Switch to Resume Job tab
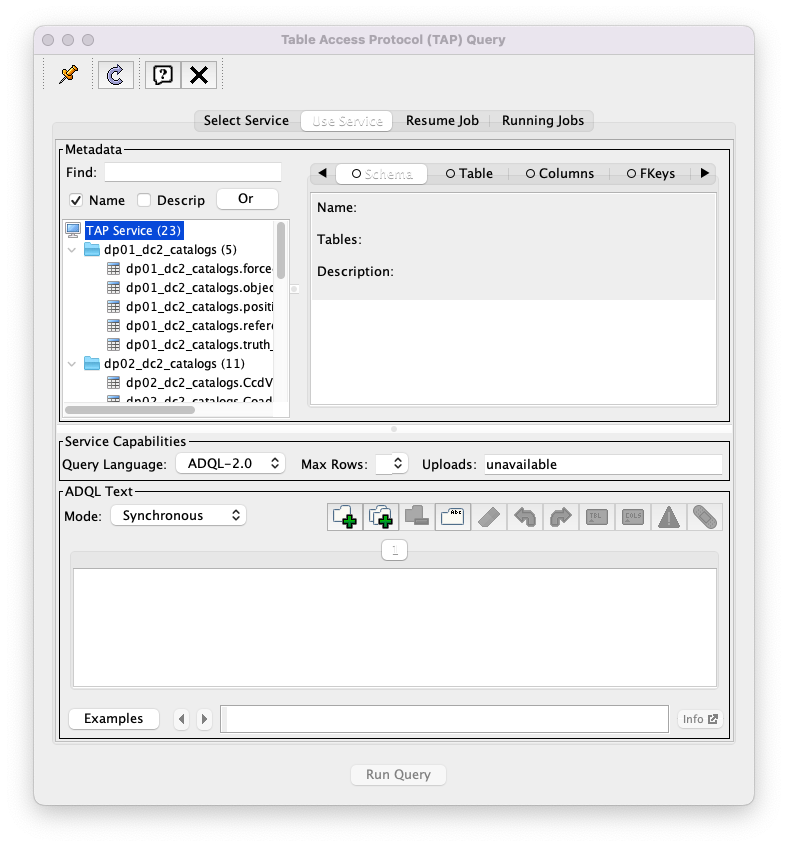 [x=442, y=120]
